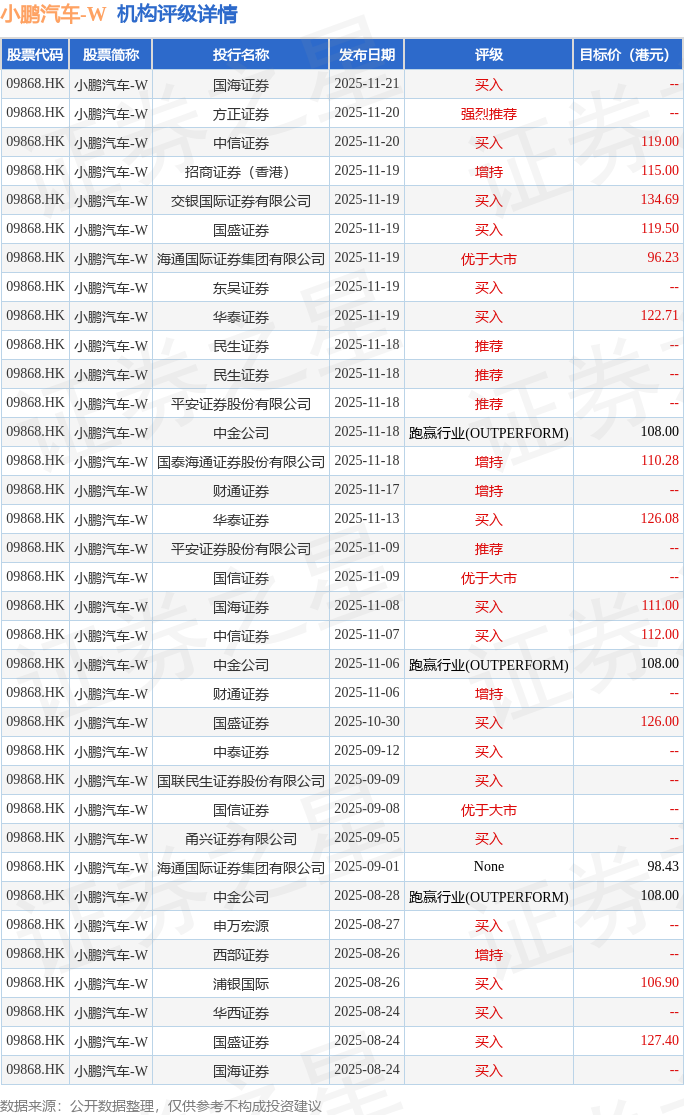Click target price 126.00
This screenshot has height=1115, width=684.
(660, 722)
